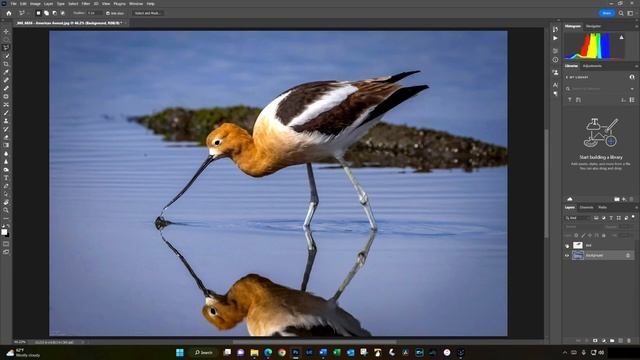Click the Photoshop search magnifier icon
The image size is (640, 360).
coord(621,13)
